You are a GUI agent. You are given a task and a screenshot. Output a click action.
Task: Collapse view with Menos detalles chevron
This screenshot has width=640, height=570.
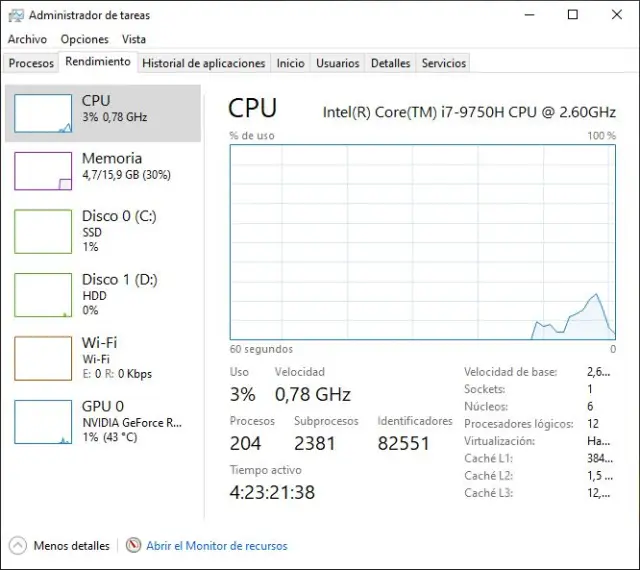click(x=18, y=546)
